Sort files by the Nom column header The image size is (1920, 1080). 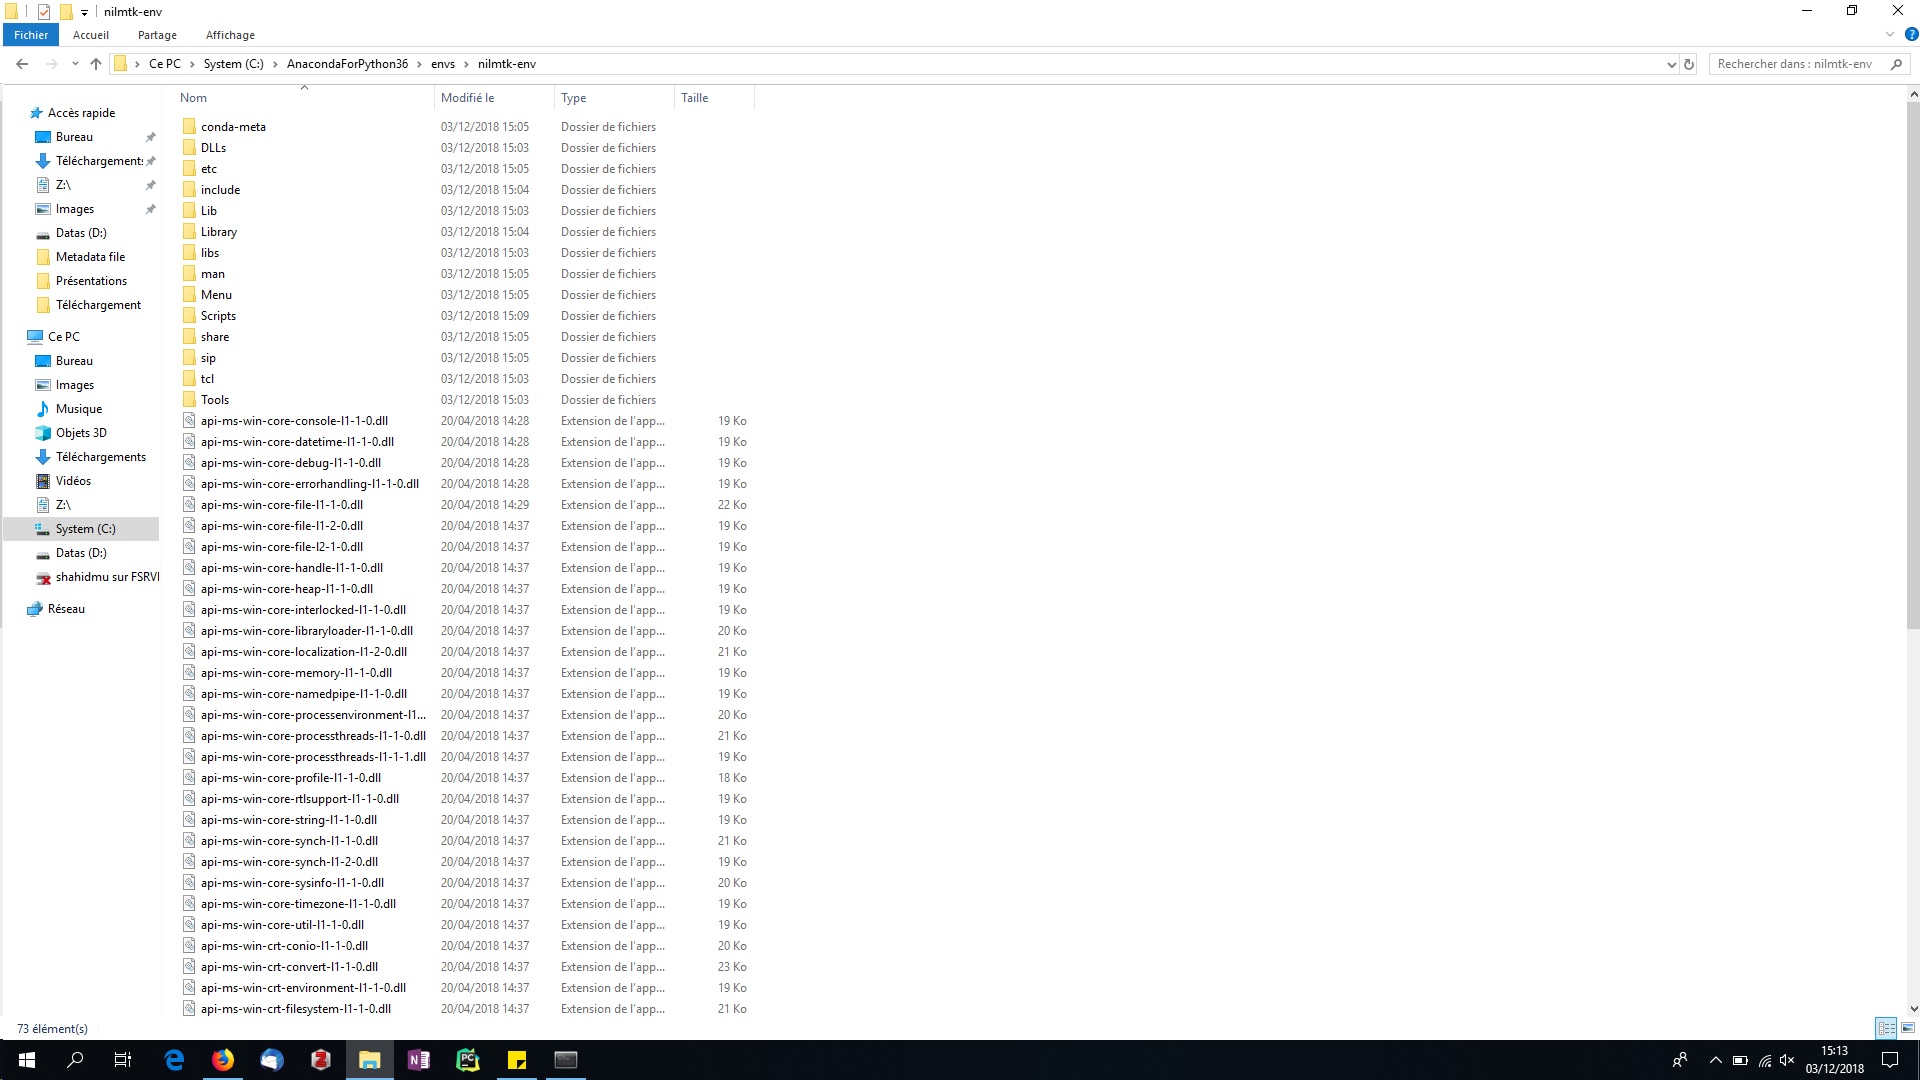[194, 98]
